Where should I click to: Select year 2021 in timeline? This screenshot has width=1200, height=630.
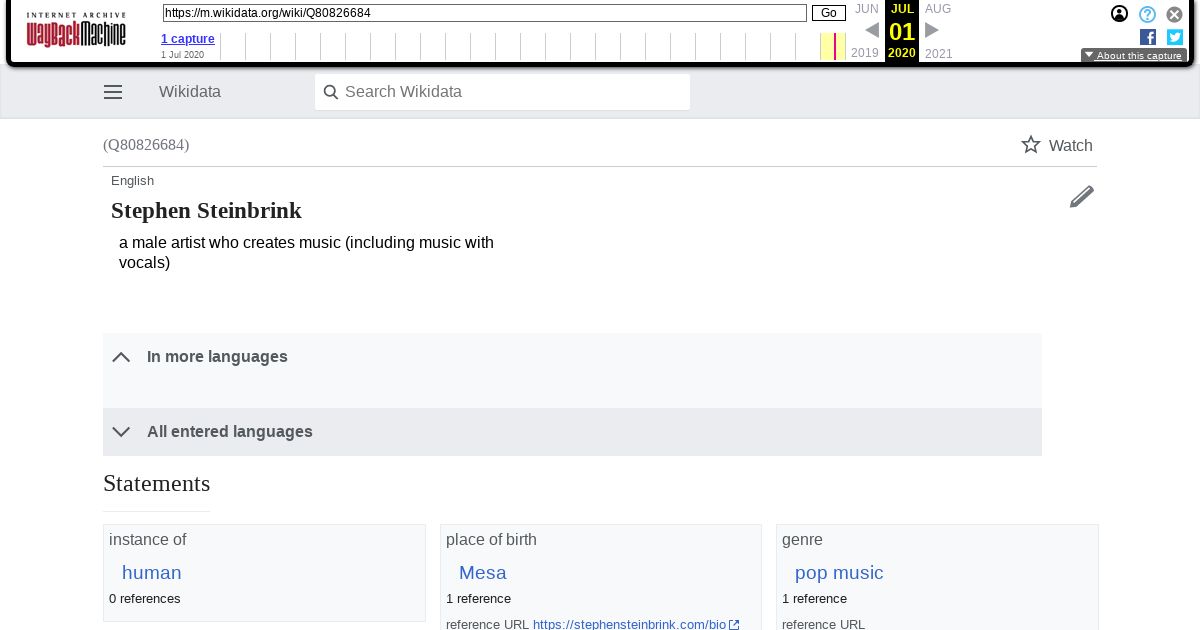pyautogui.click(x=939, y=54)
